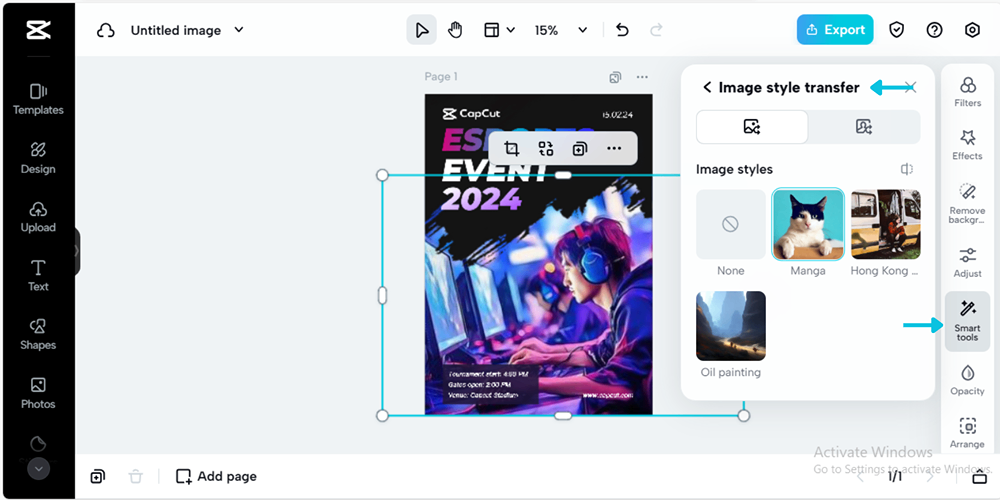Click the Page 1 label

[441, 77]
